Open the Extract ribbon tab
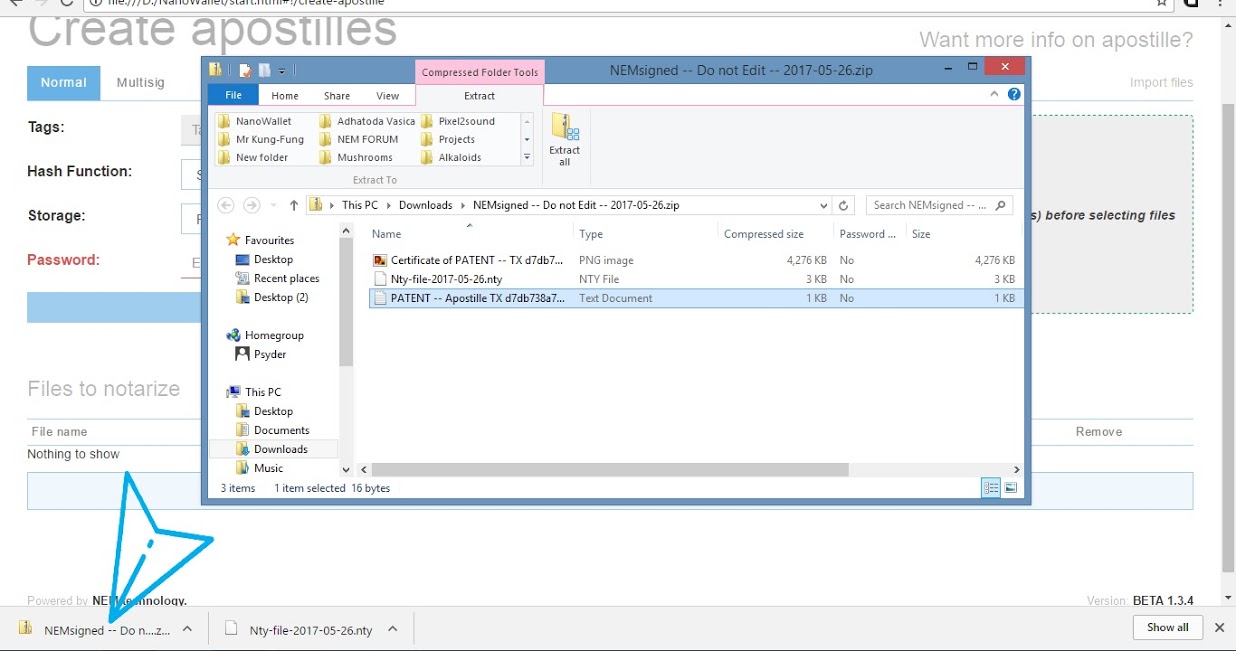Screen dimensions: 1236x651 479,95
